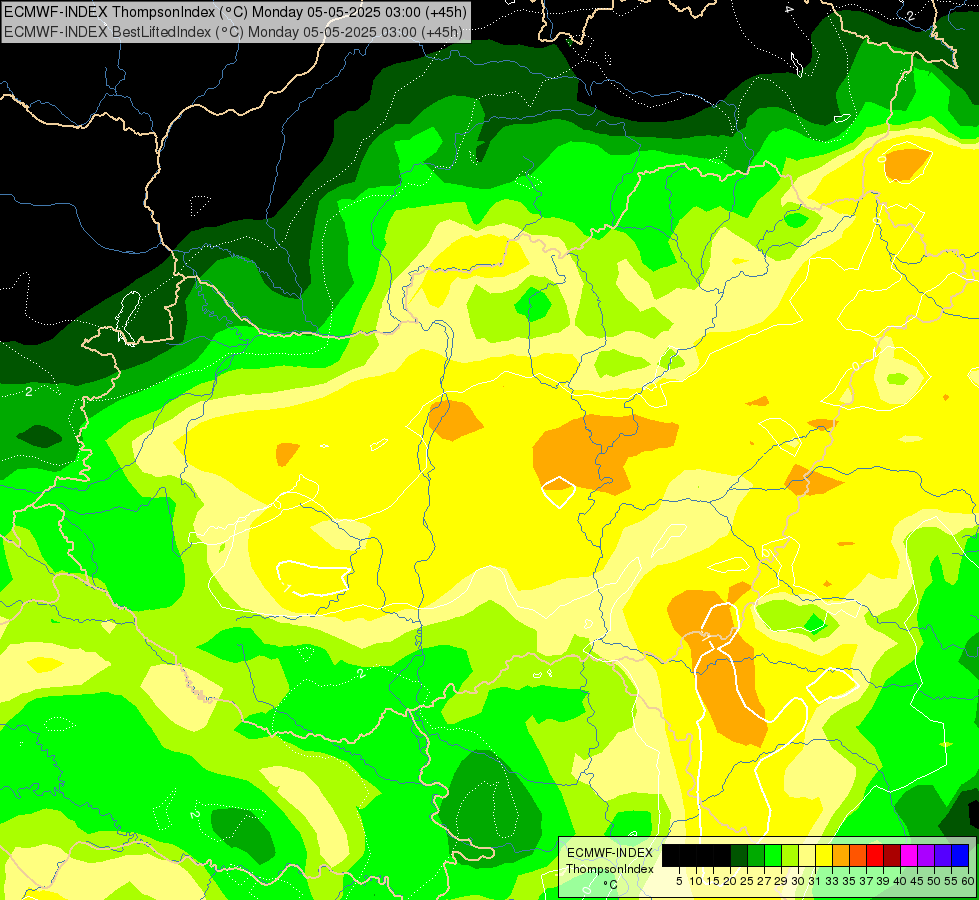The image size is (979, 900).
Task: Click the yellow-green 29–30 legend swatch
Action: click(x=790, y=855)
